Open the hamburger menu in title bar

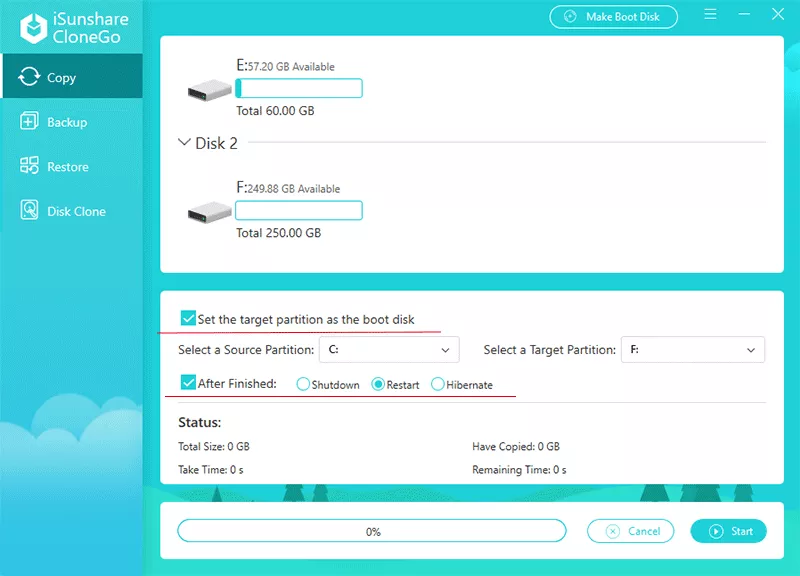pos(709,16)
